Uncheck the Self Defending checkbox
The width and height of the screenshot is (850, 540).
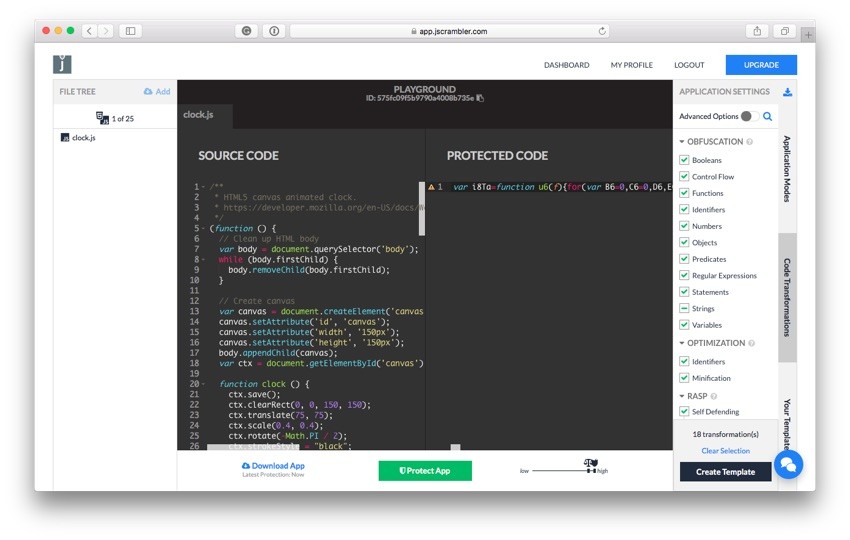coord(684,412)
